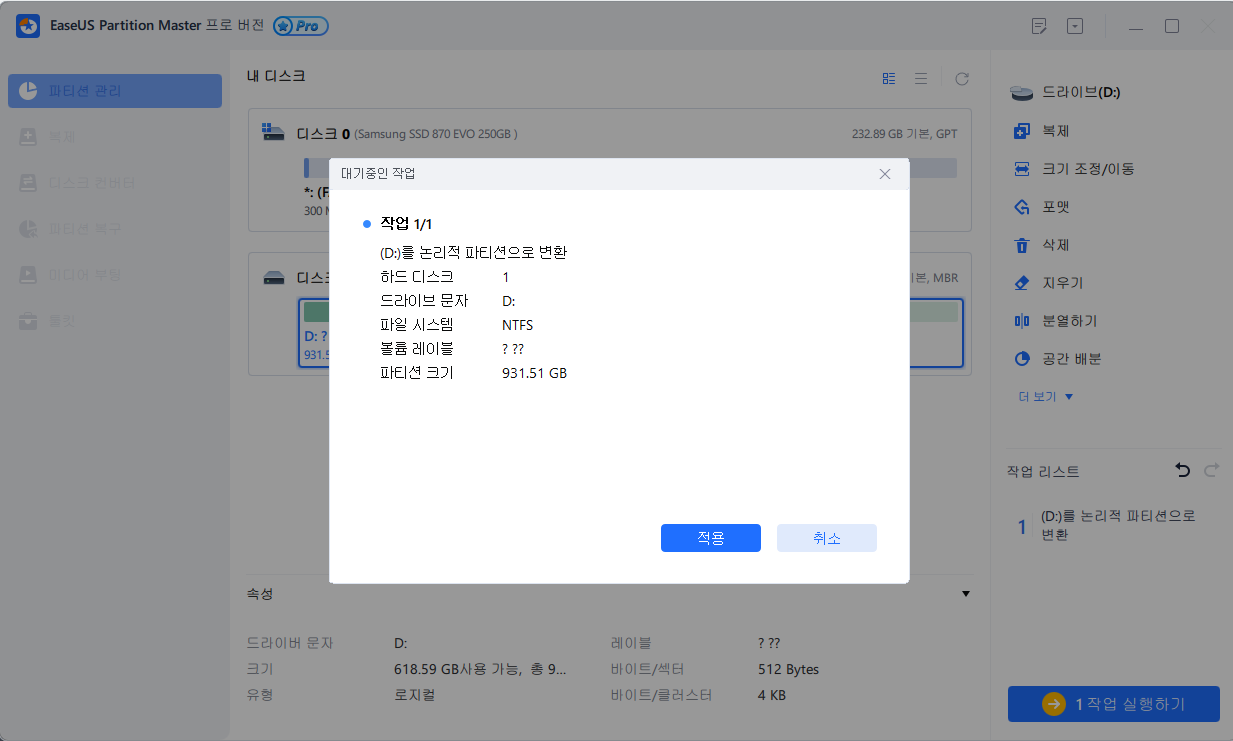Select the 삭제 (Delete) icon
Image resolution: width=1233 pixels, height=741 pixels.
pyautogui.click(x=1022, y=244)
